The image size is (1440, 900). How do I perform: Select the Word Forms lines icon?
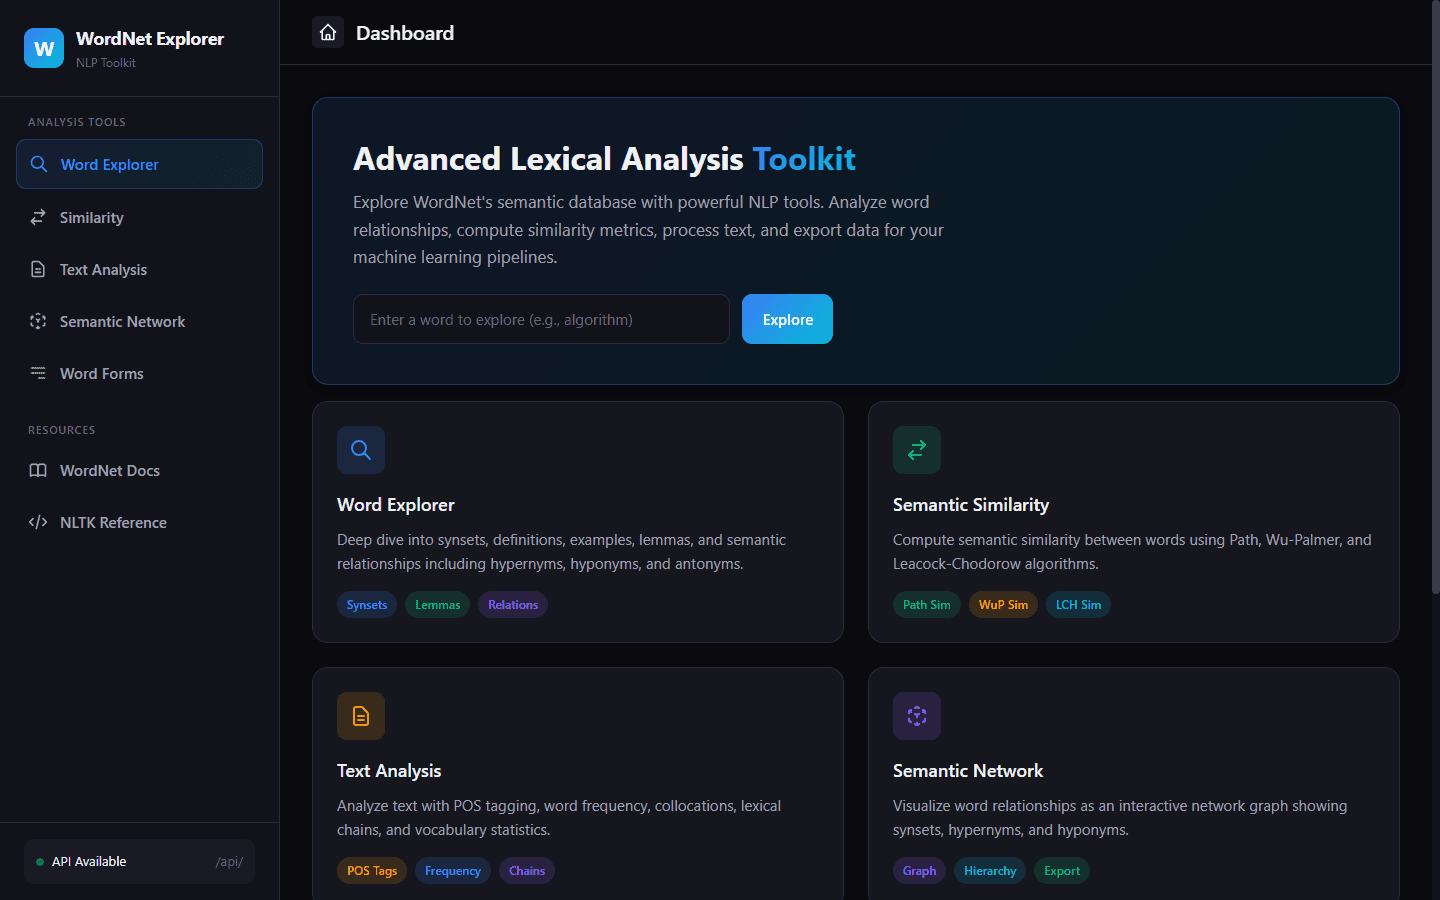(x=37, y=373)
